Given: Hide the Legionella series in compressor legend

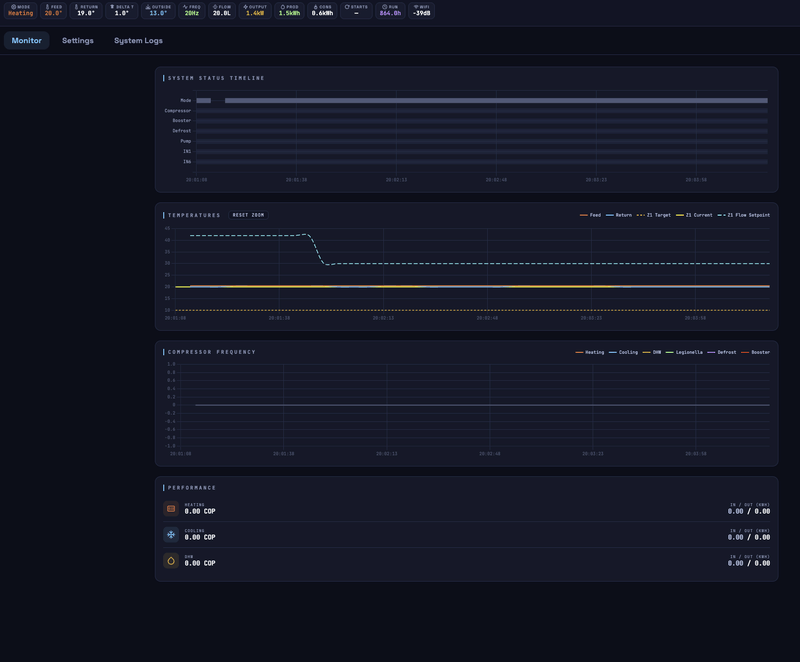Looking at the screenshot, I should pos(684,352).
